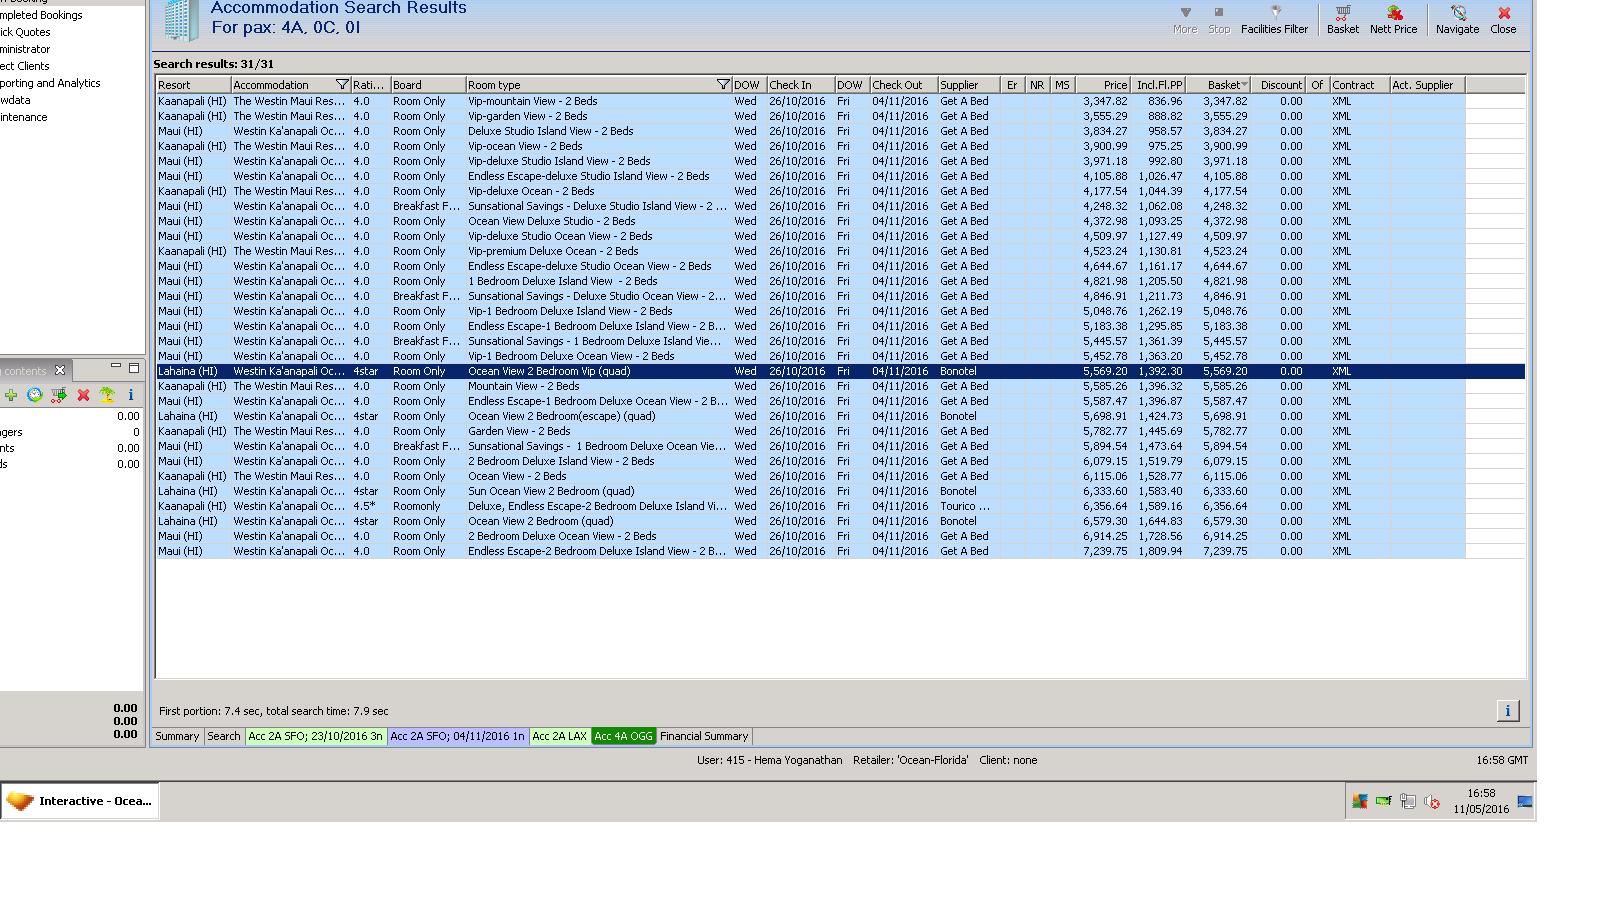The width and height of the screenshot is (1600, 900).
Task: Select the Tourico supplier row
Action: click(840, 506)
